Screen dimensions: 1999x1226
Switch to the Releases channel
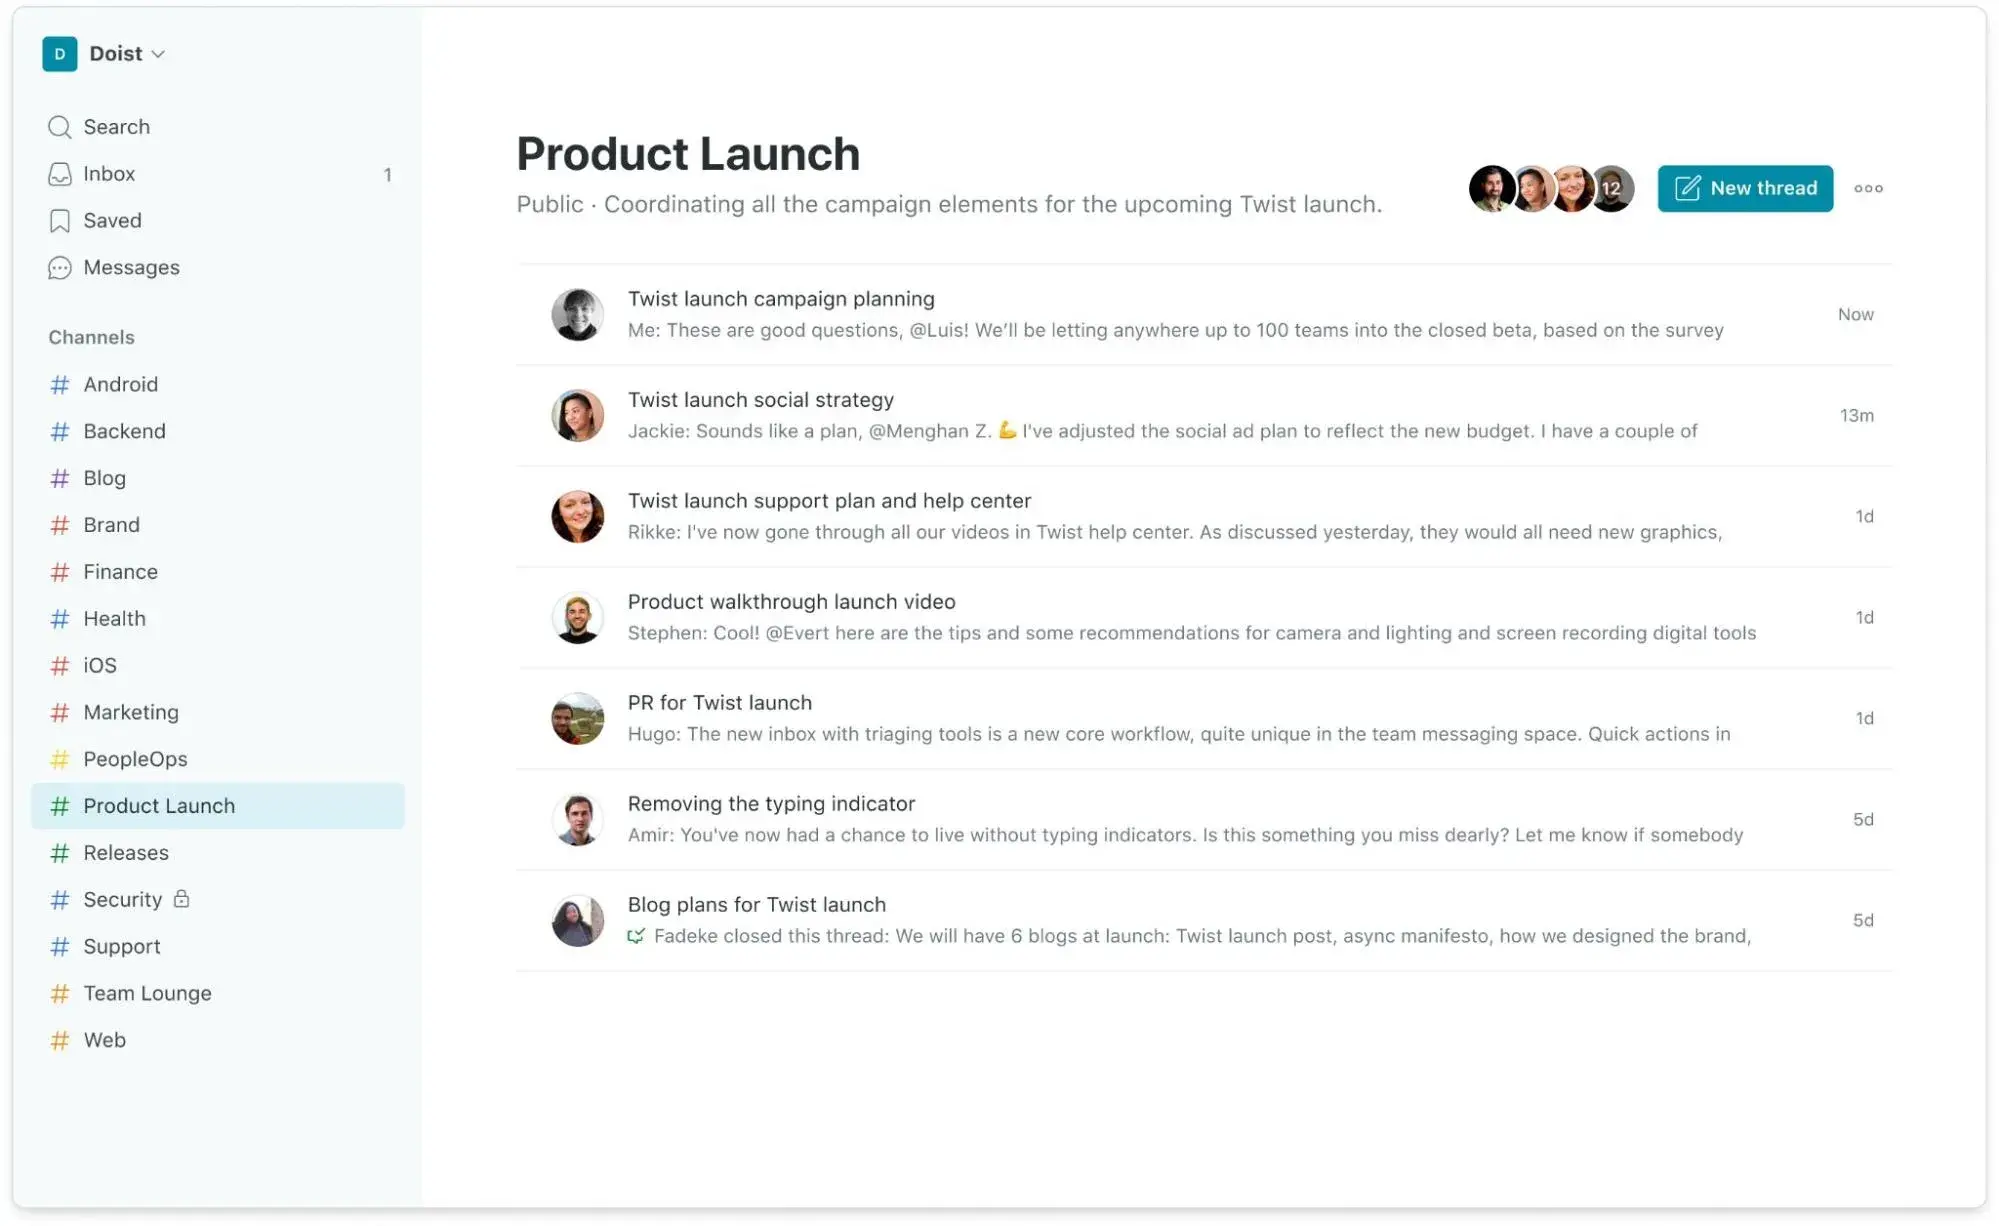click(x=126, y=852)
